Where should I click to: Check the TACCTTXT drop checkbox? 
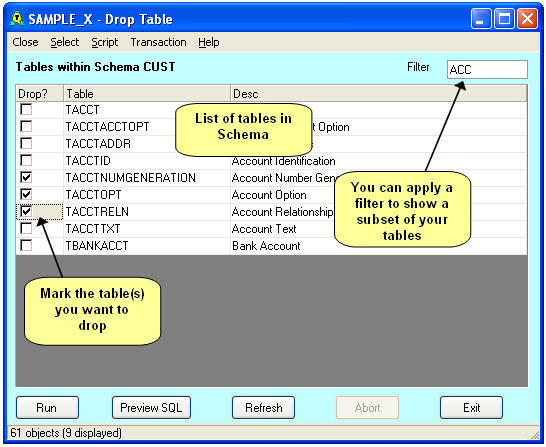(26, 228)
